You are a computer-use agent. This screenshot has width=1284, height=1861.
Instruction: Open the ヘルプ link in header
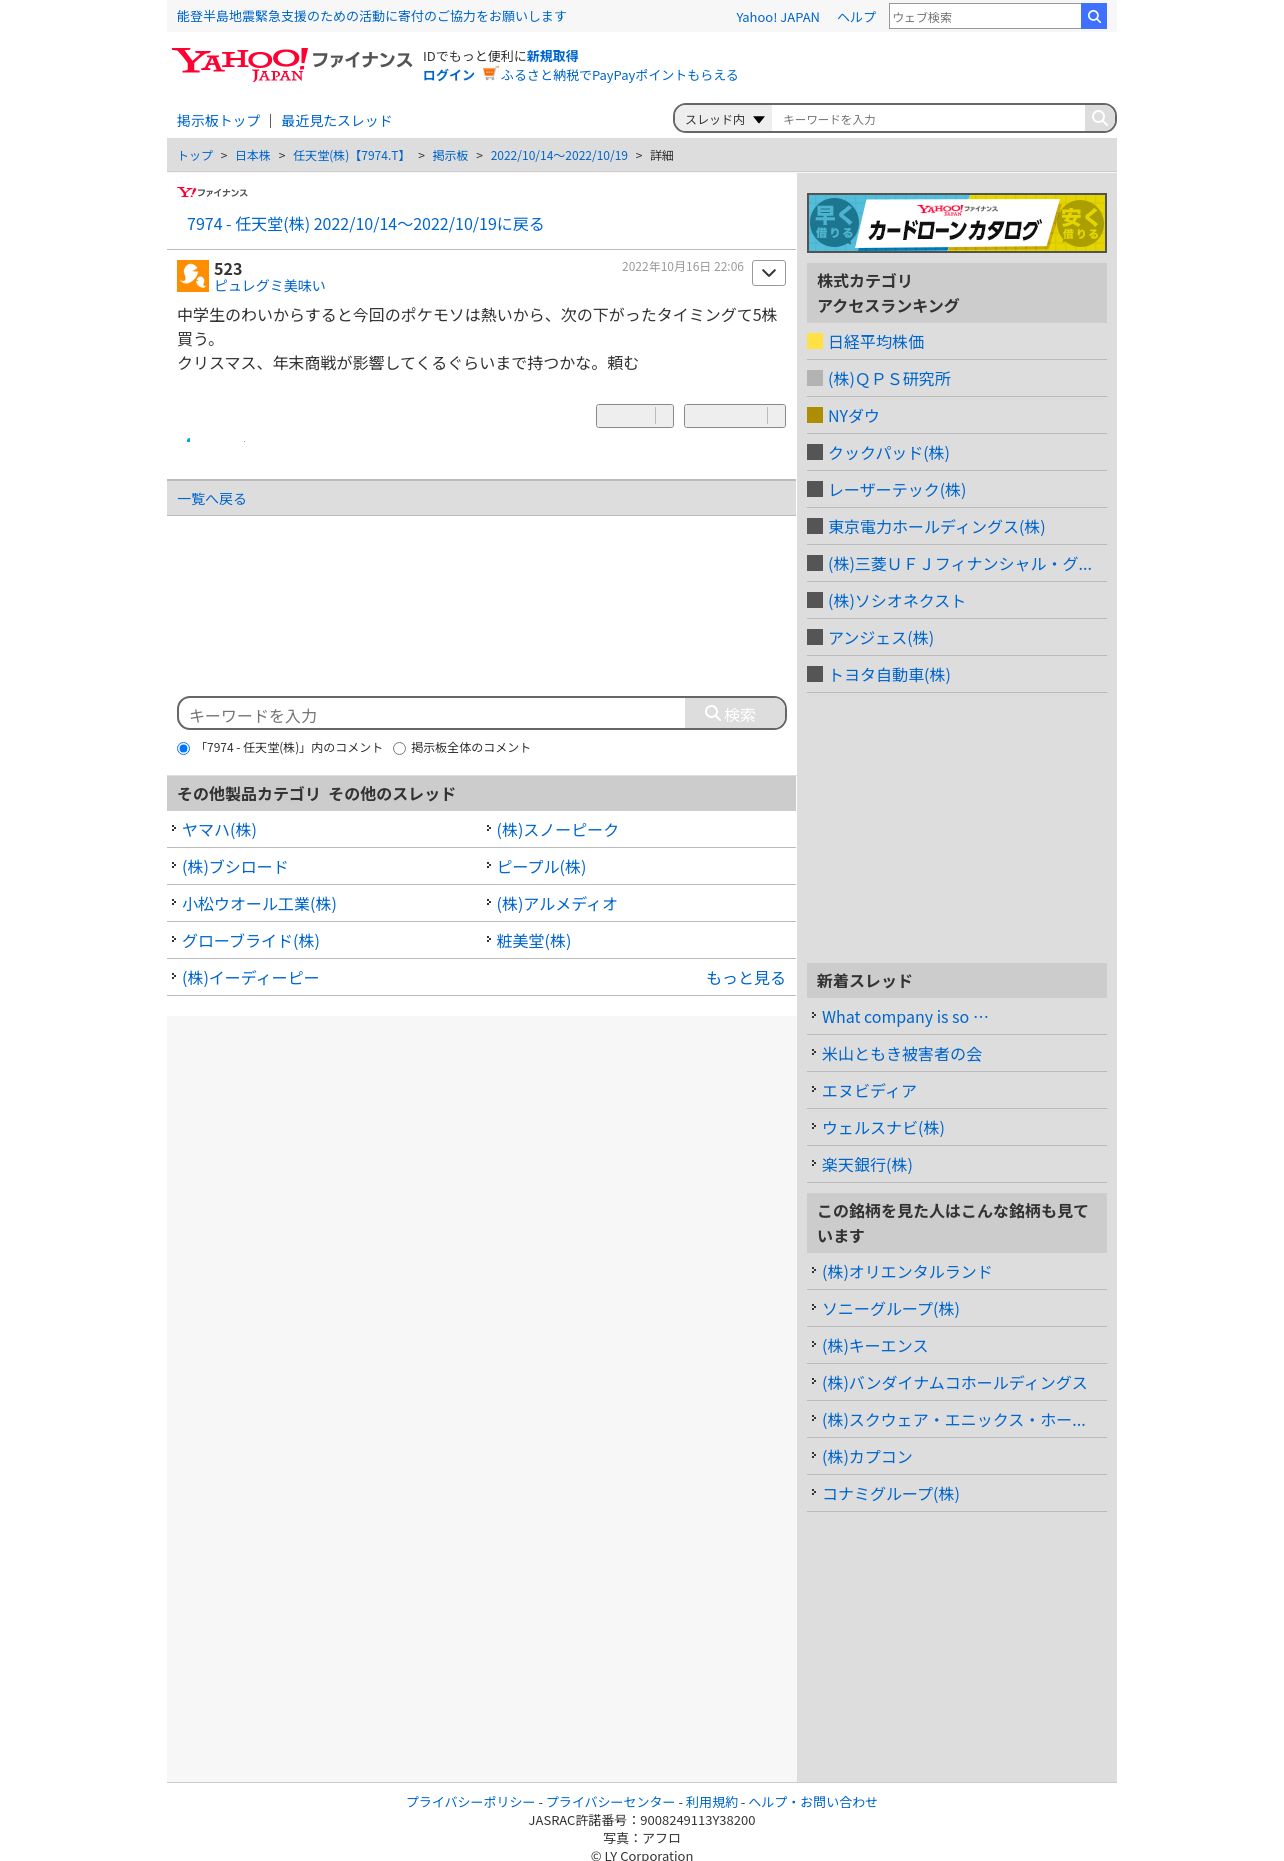point(856,17)
